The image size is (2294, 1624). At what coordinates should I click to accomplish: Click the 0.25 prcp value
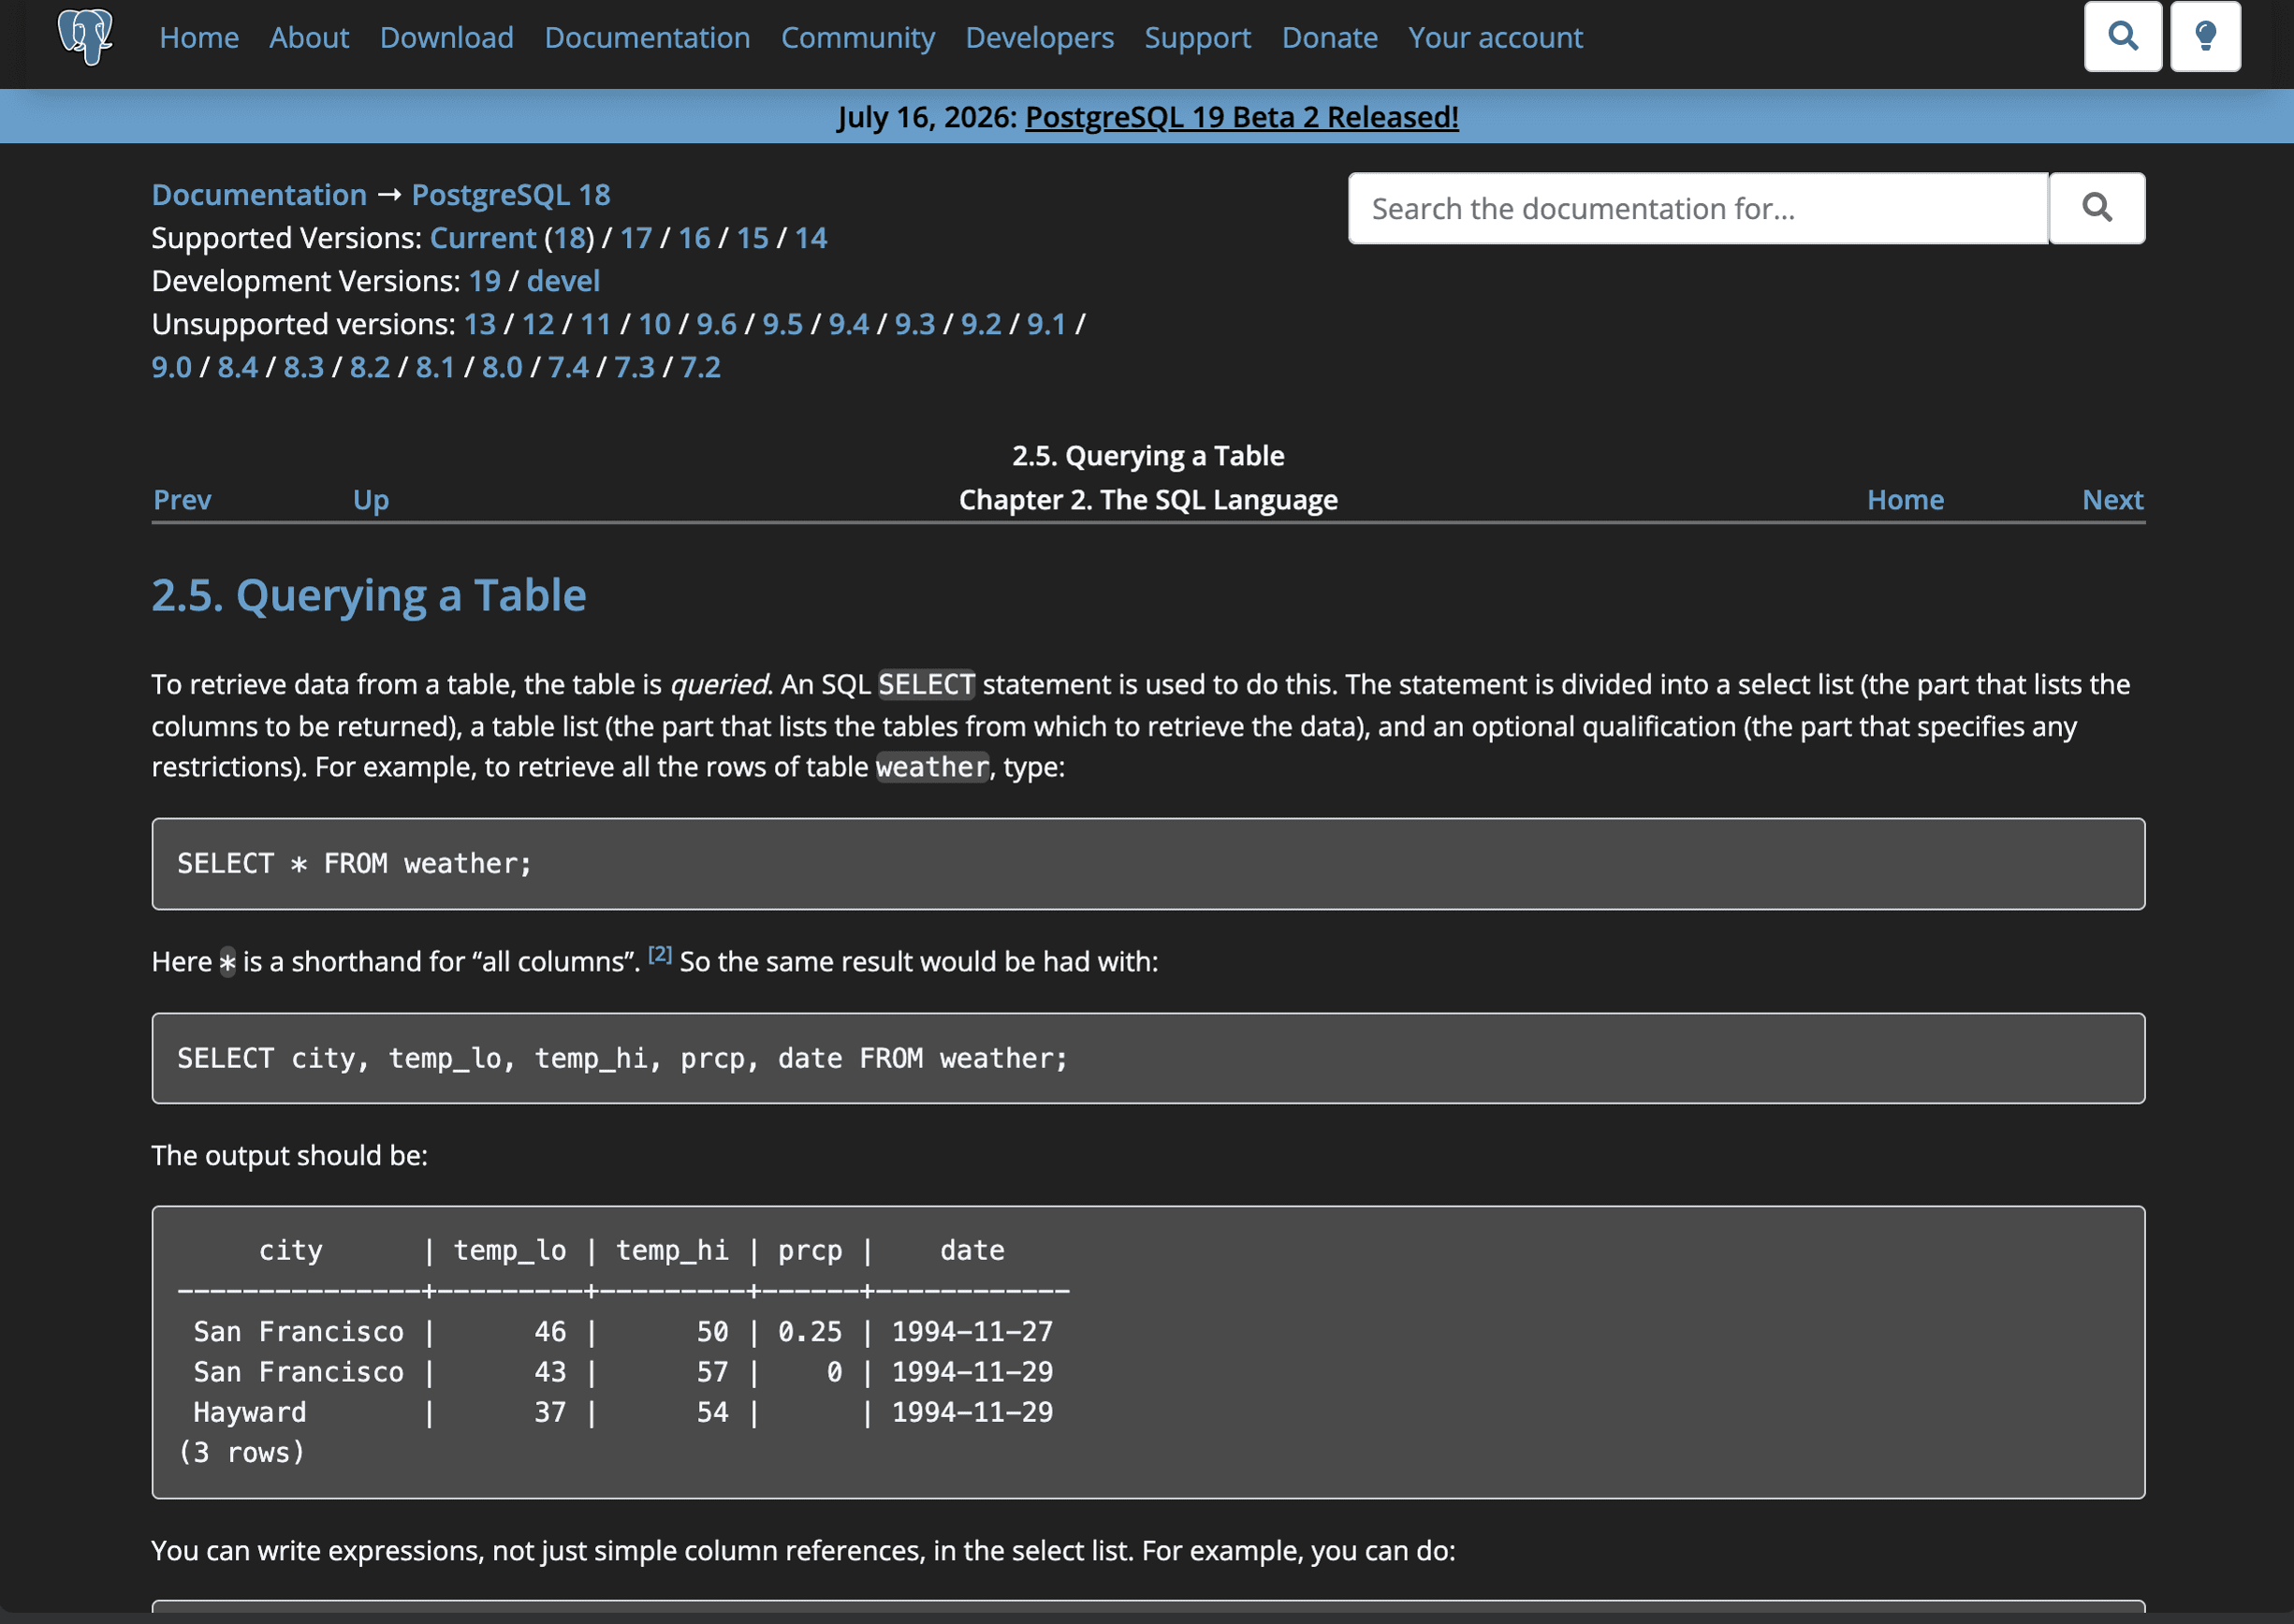810,1332
